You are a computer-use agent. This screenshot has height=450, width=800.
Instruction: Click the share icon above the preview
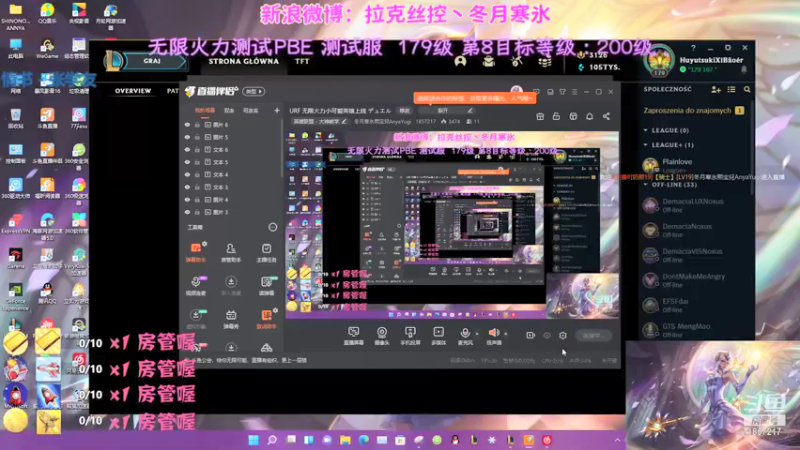(606, 116)
